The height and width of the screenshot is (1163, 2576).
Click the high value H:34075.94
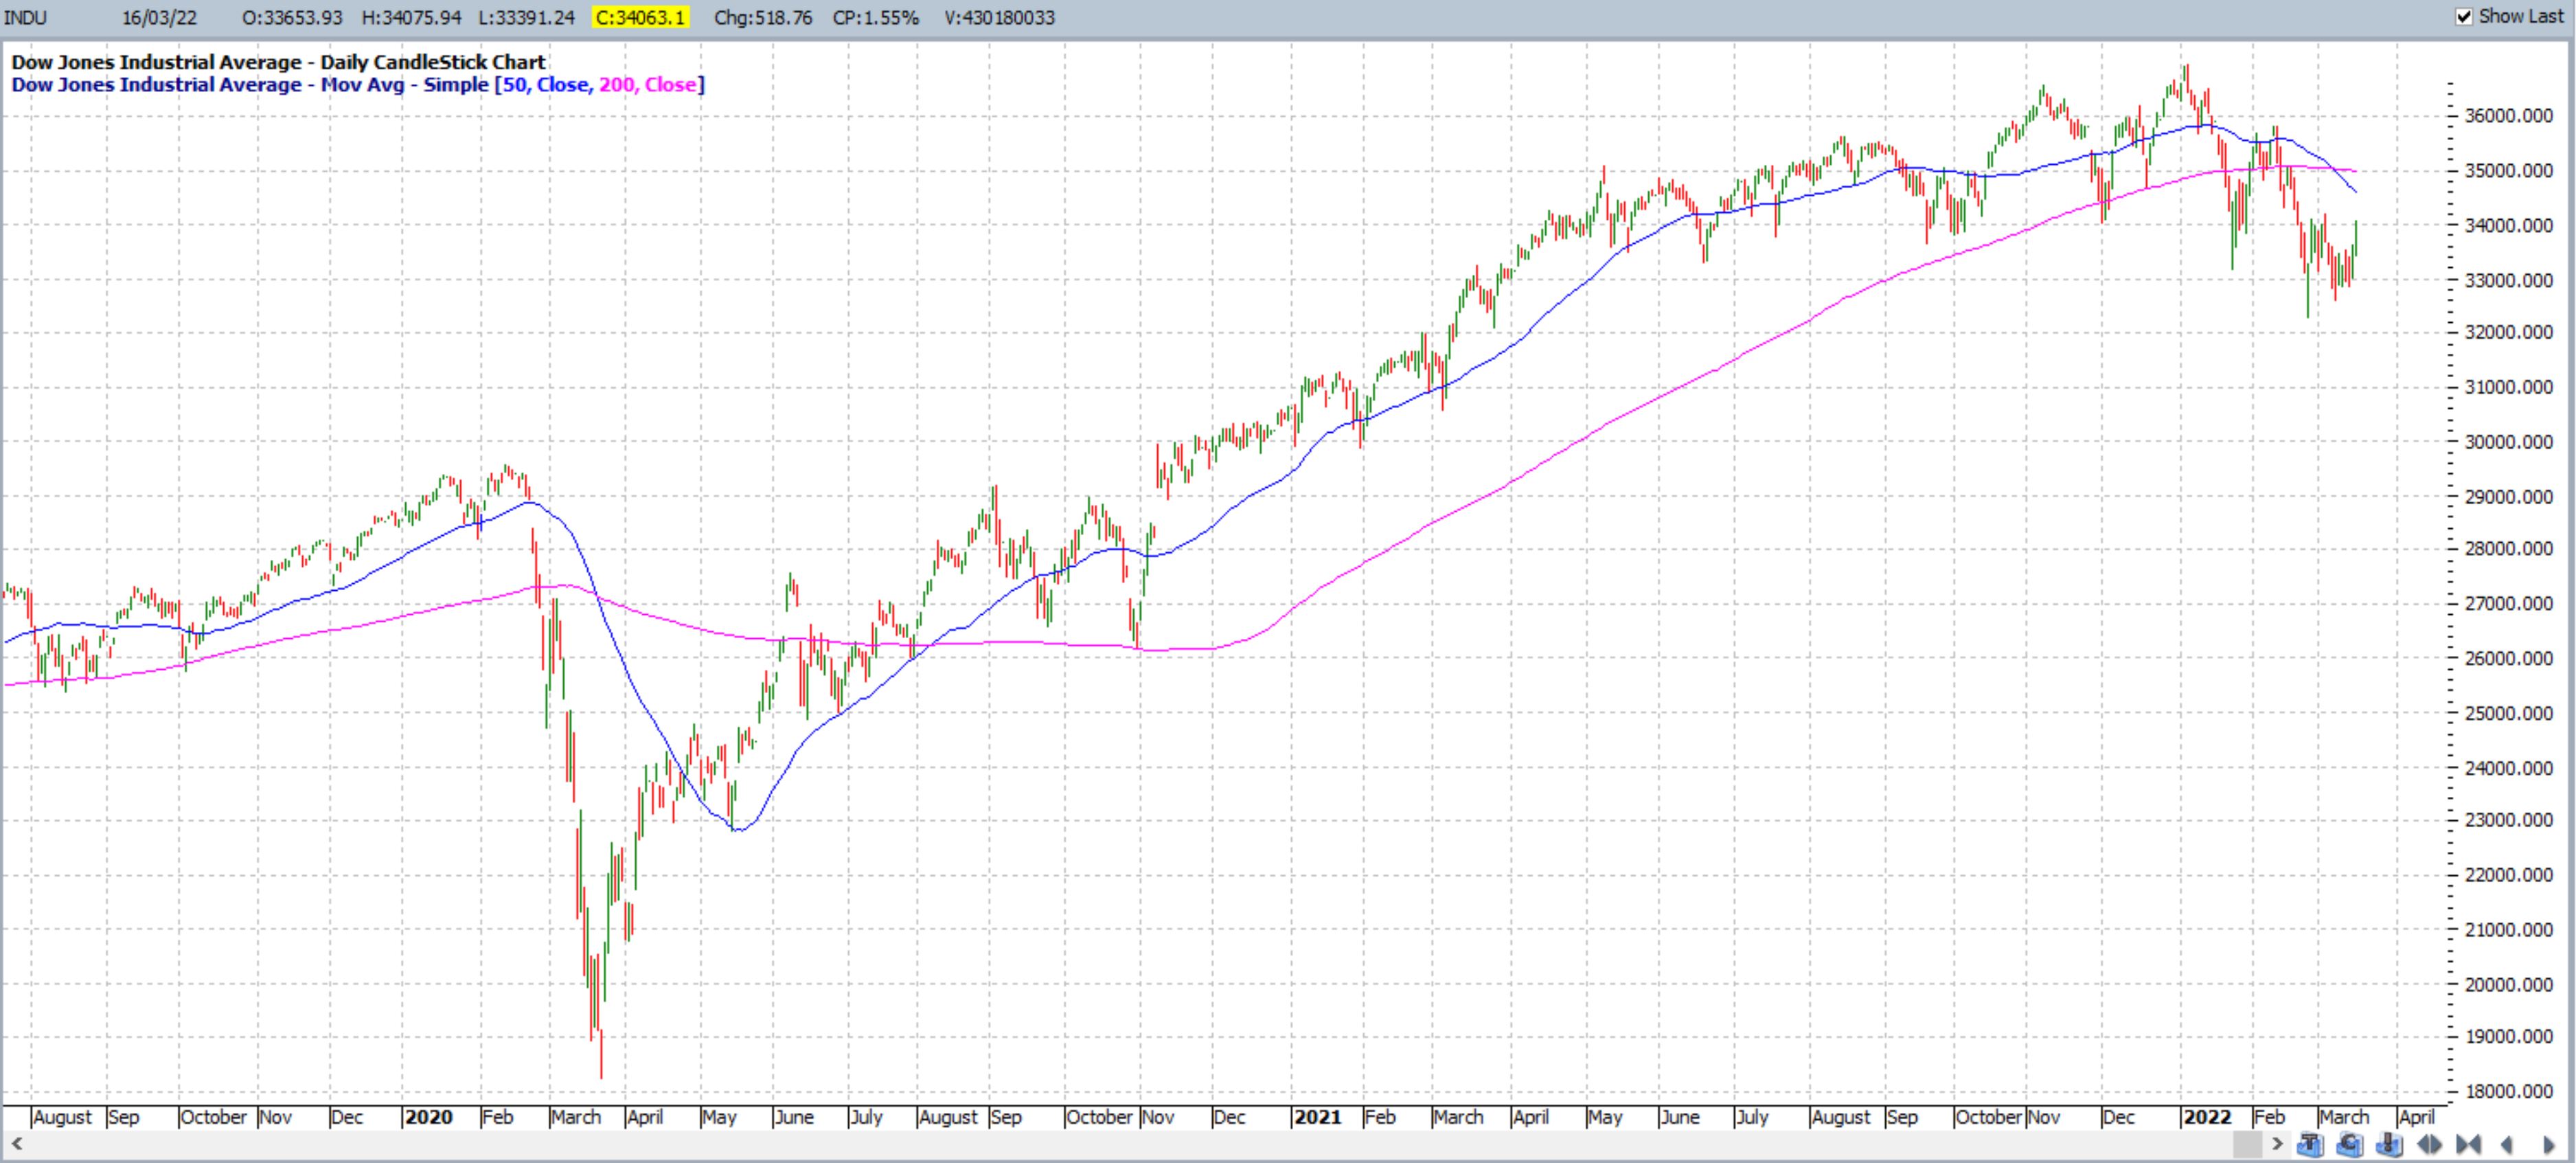pos(412,17)
